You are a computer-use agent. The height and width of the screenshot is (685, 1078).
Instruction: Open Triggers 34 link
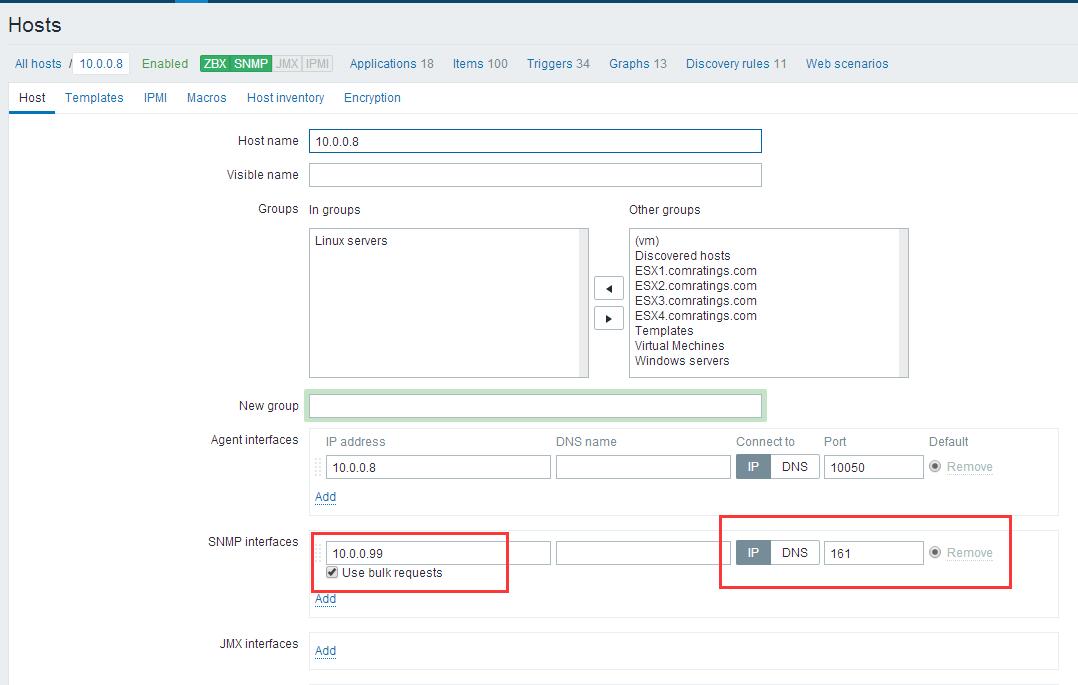(x=558, y=63)
